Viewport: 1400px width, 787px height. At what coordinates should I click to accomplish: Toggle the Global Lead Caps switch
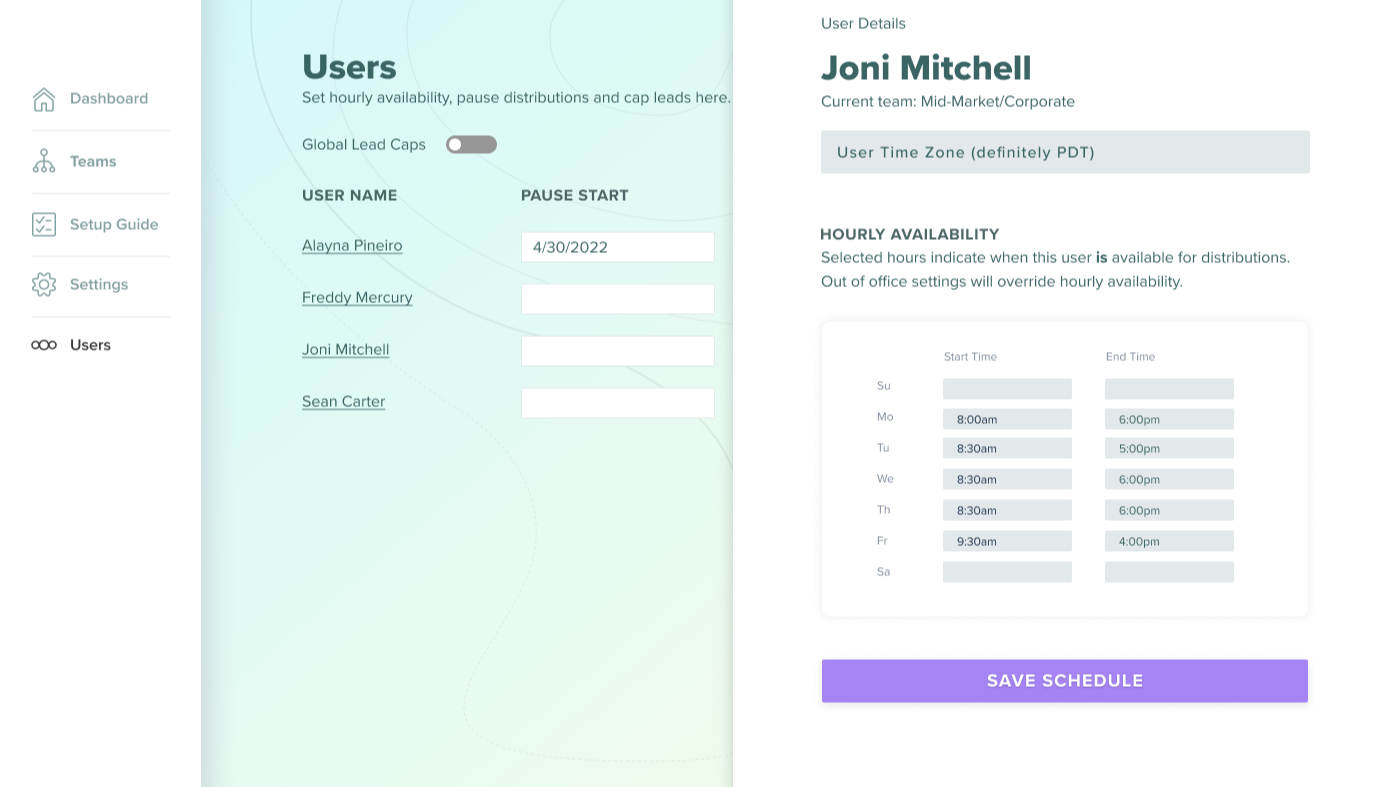point(471,145)
